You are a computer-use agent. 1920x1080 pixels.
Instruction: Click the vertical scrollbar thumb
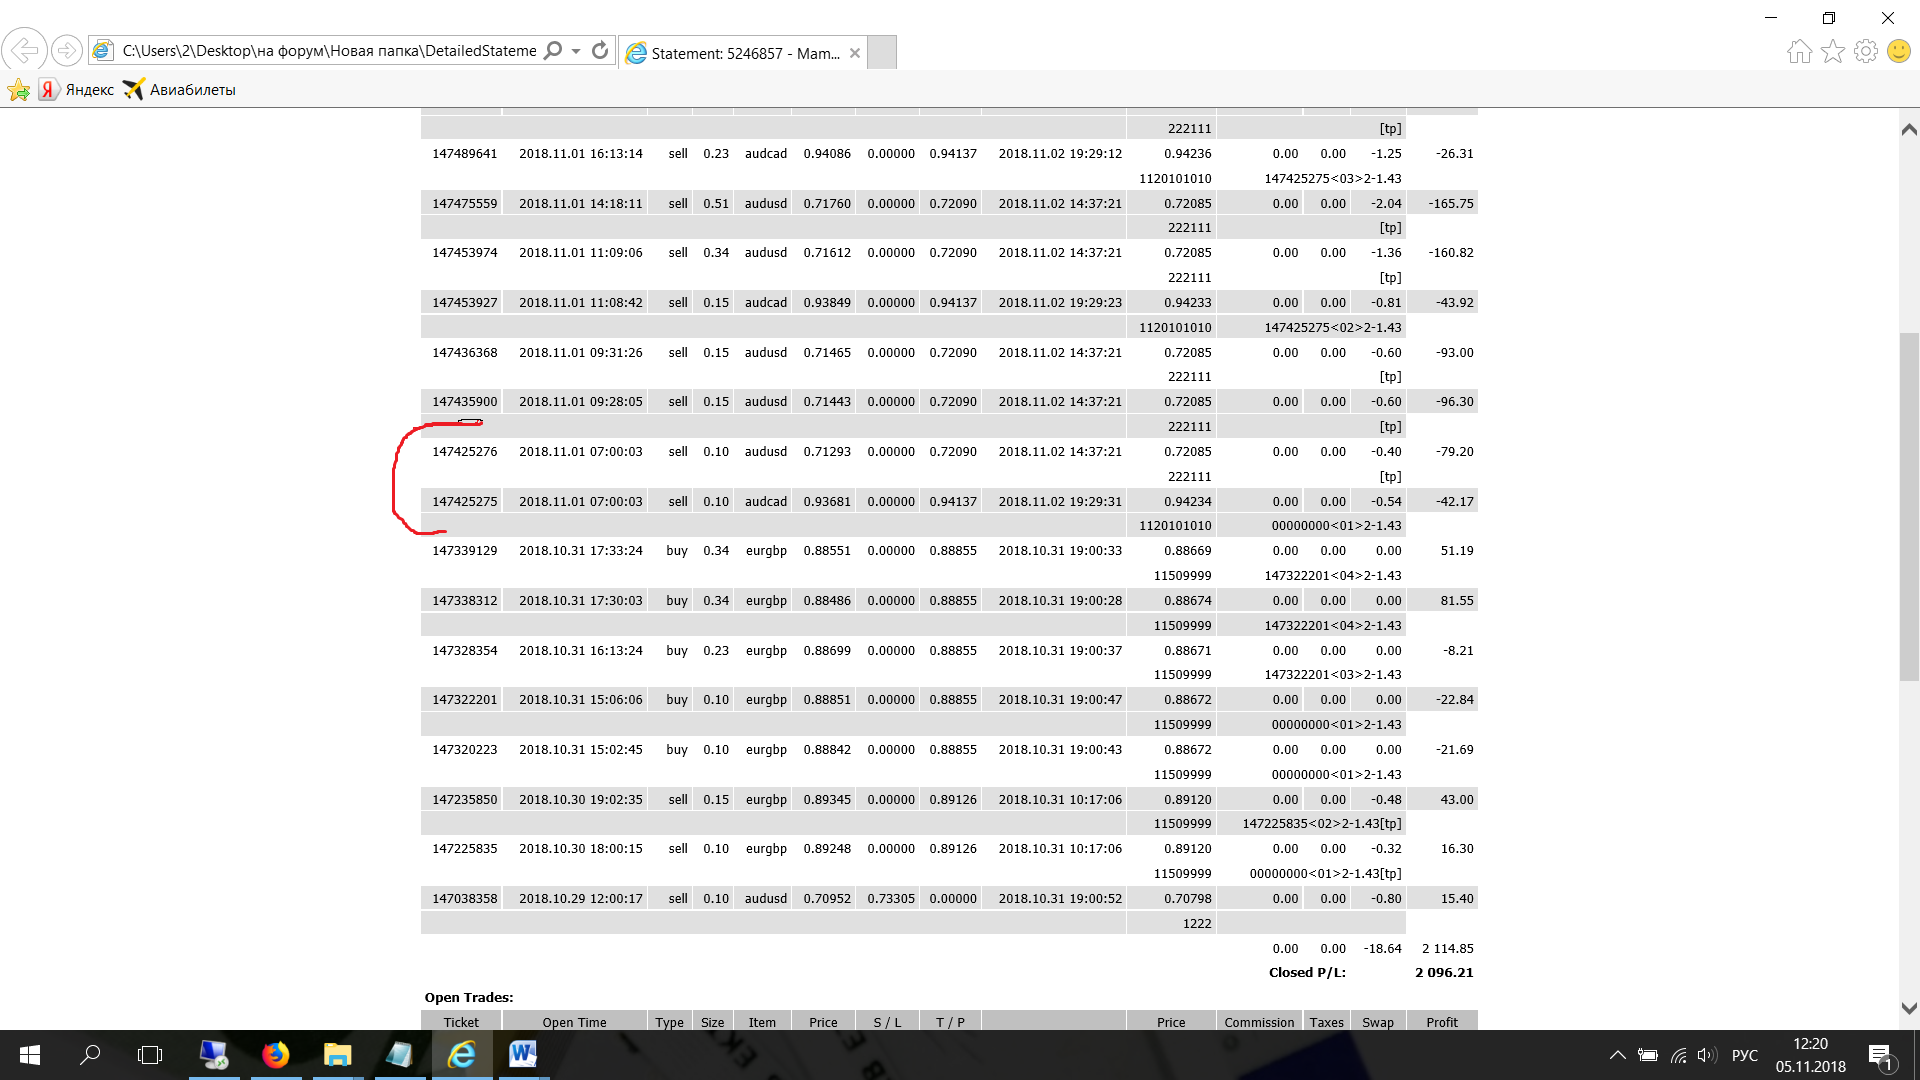(1909, 506)
